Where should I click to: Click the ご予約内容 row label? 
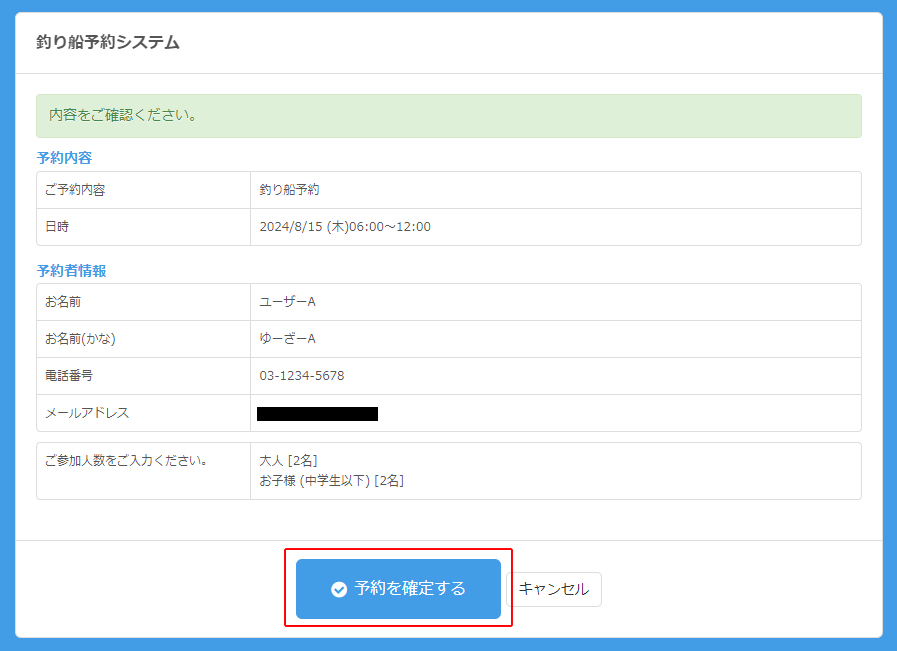[75, 190]
